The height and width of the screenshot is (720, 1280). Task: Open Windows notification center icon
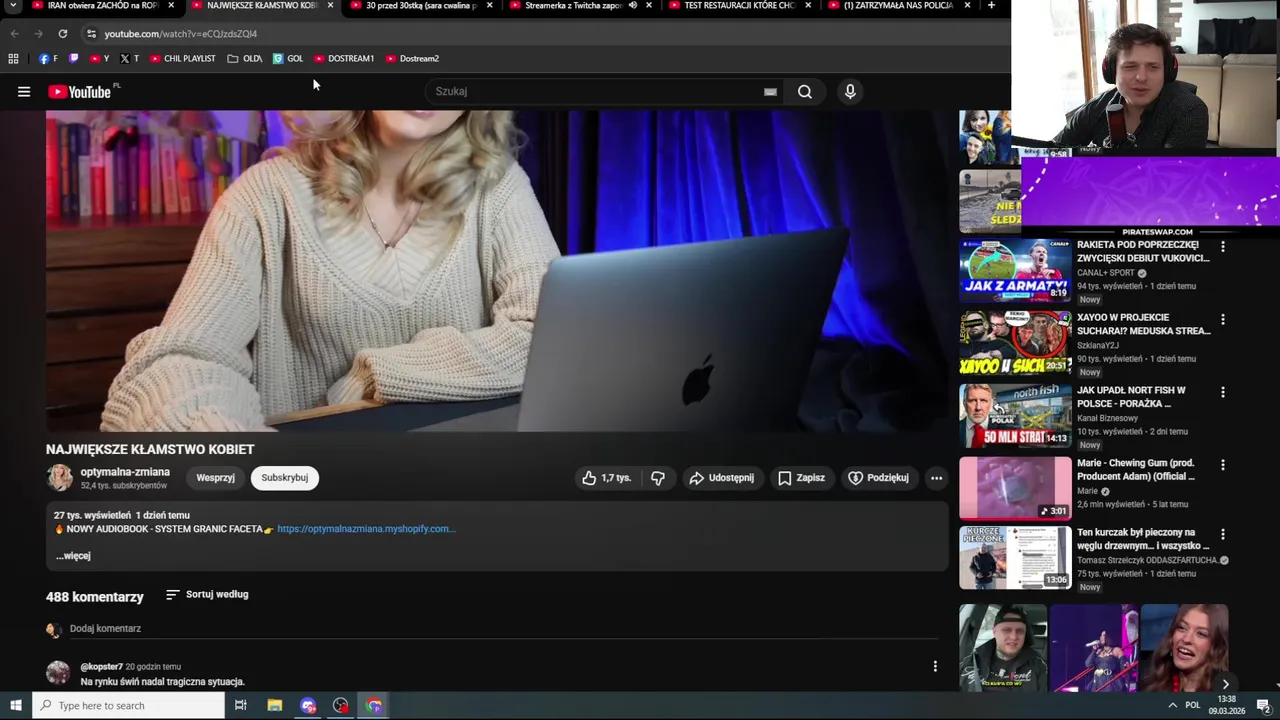point(1263,706)
